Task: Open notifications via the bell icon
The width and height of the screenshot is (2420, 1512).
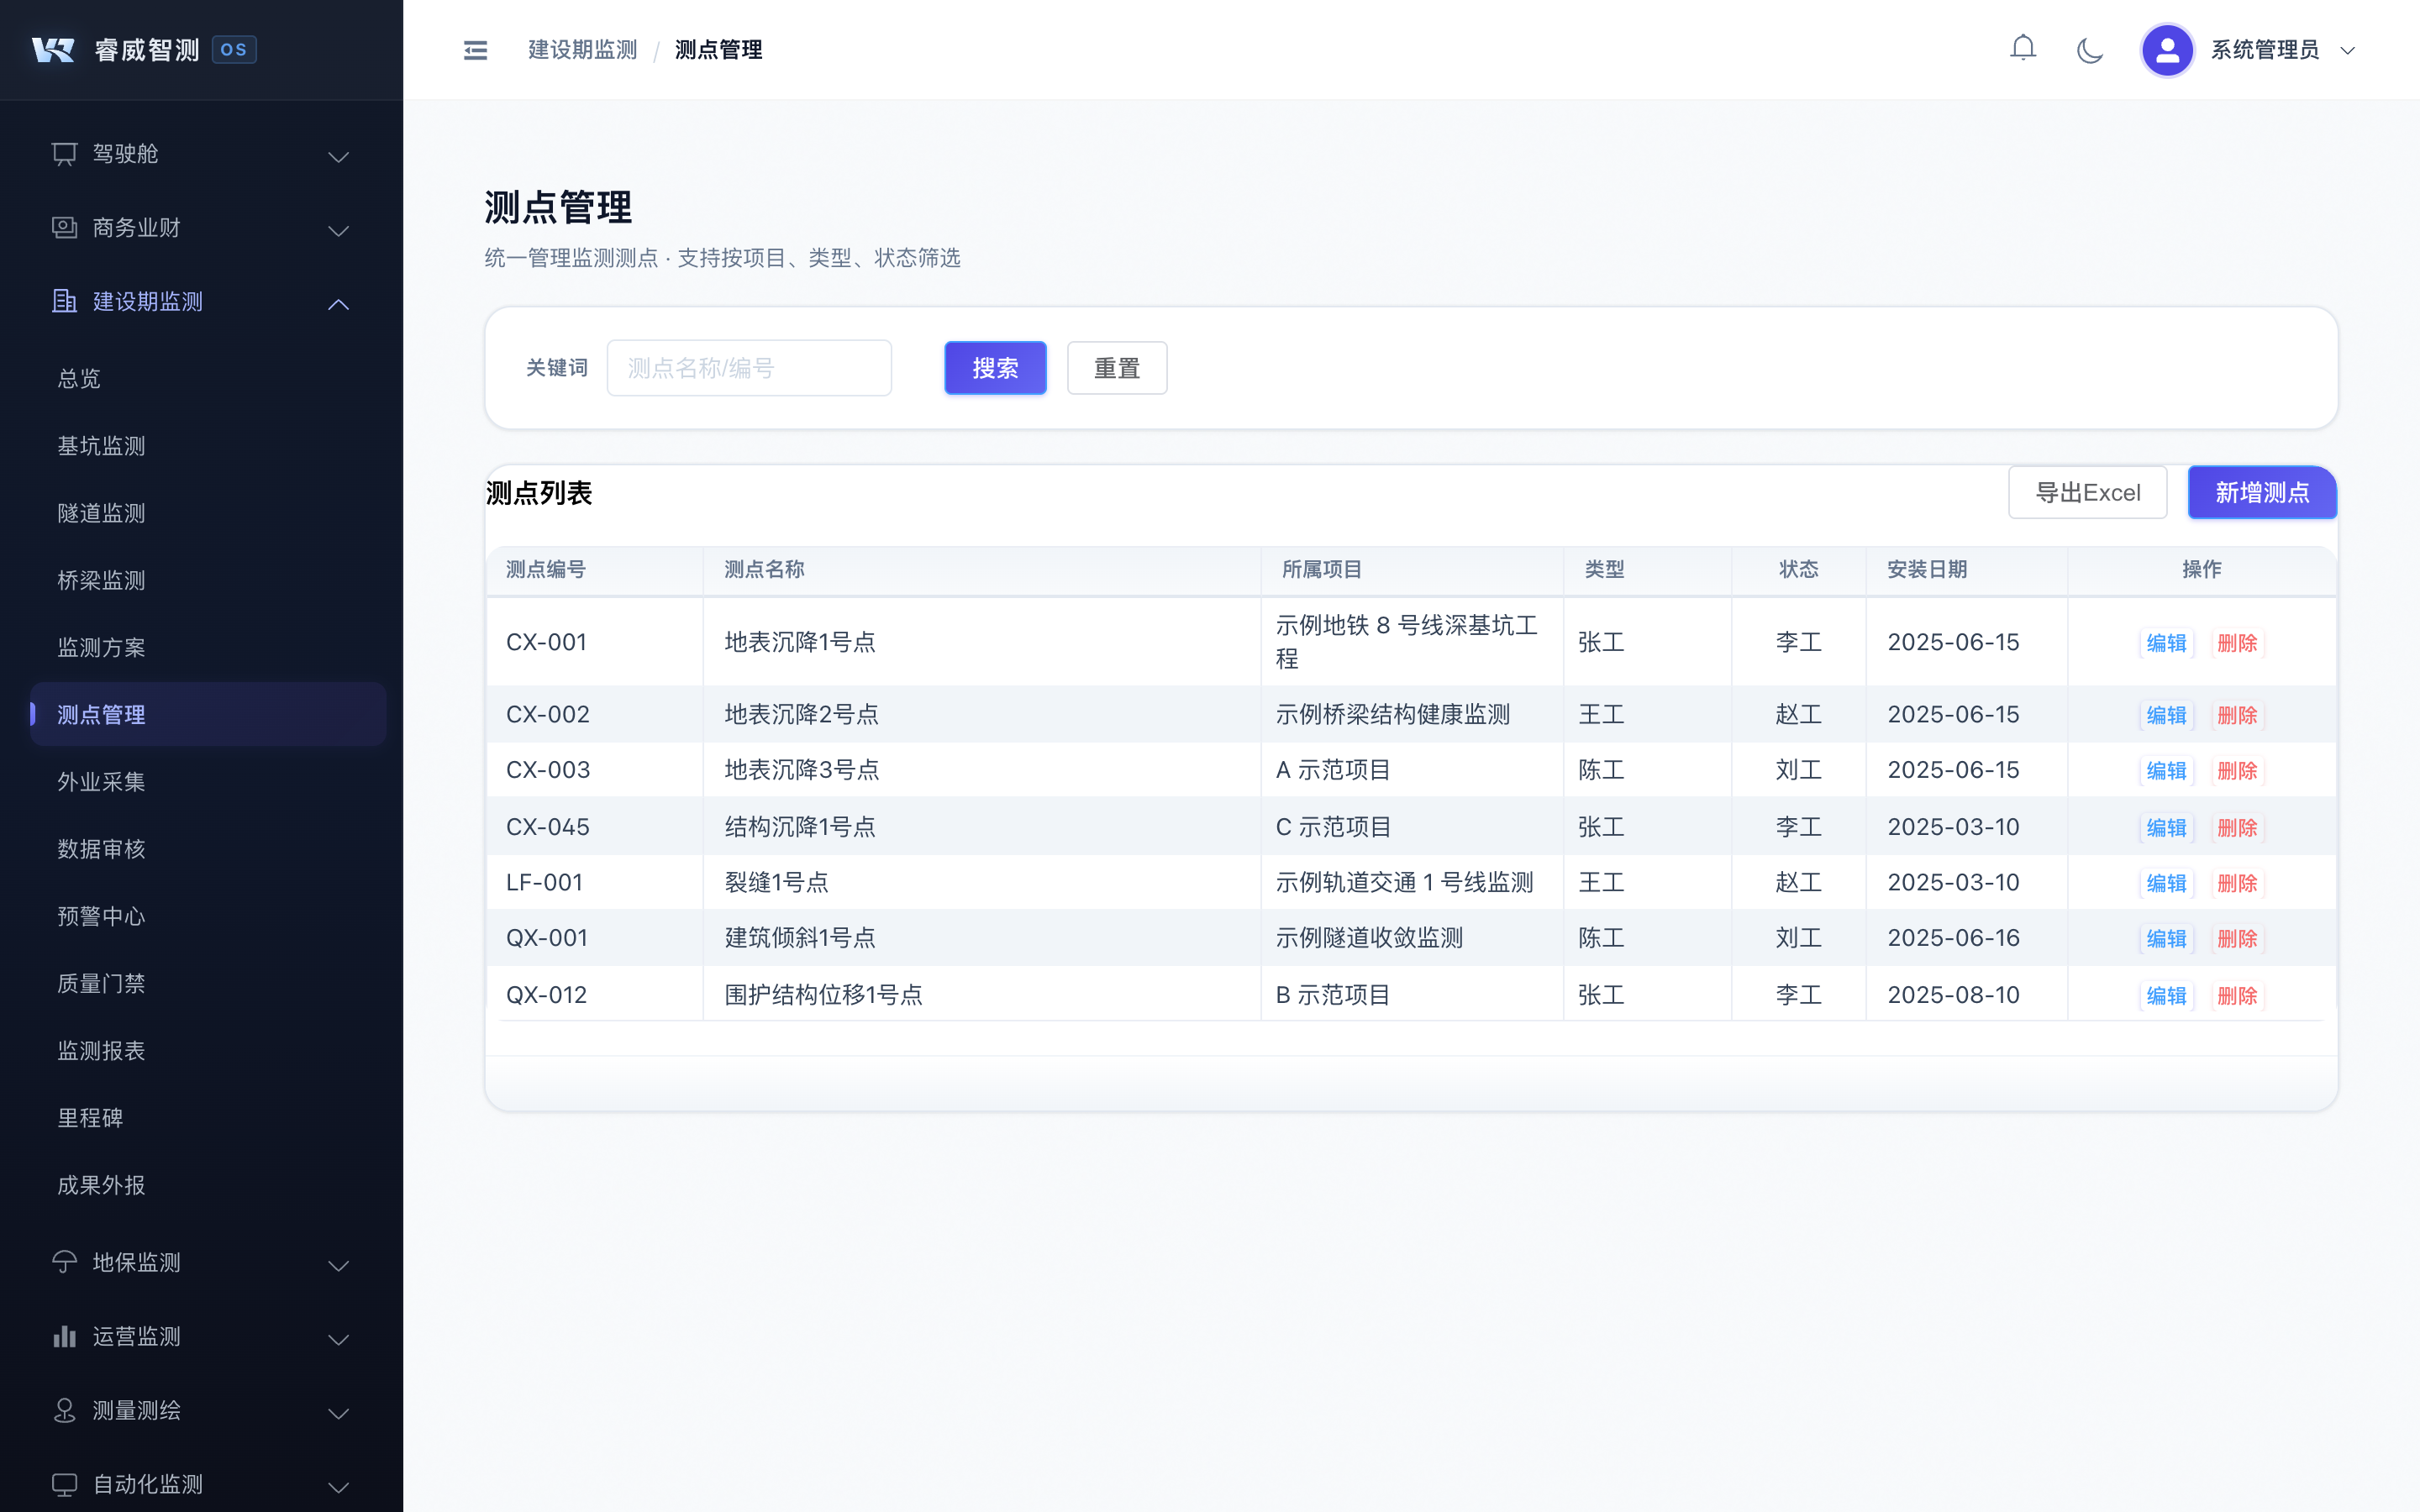Action: (x=2023, y=47)
